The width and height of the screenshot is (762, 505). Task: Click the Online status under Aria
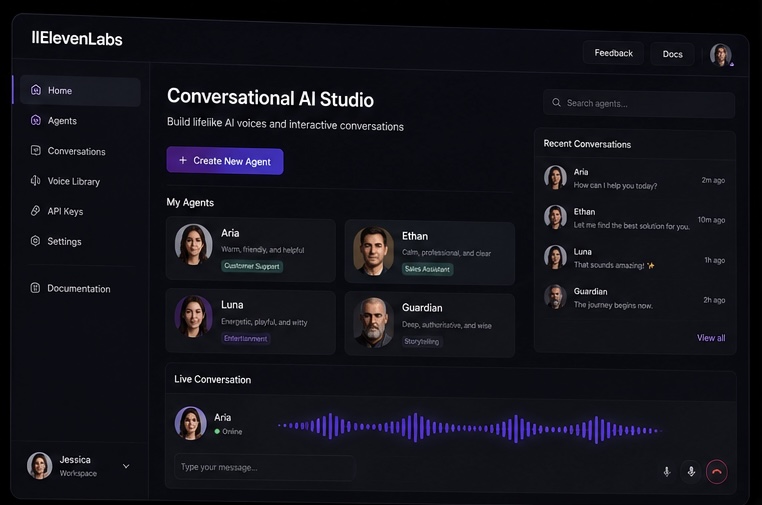228,432
